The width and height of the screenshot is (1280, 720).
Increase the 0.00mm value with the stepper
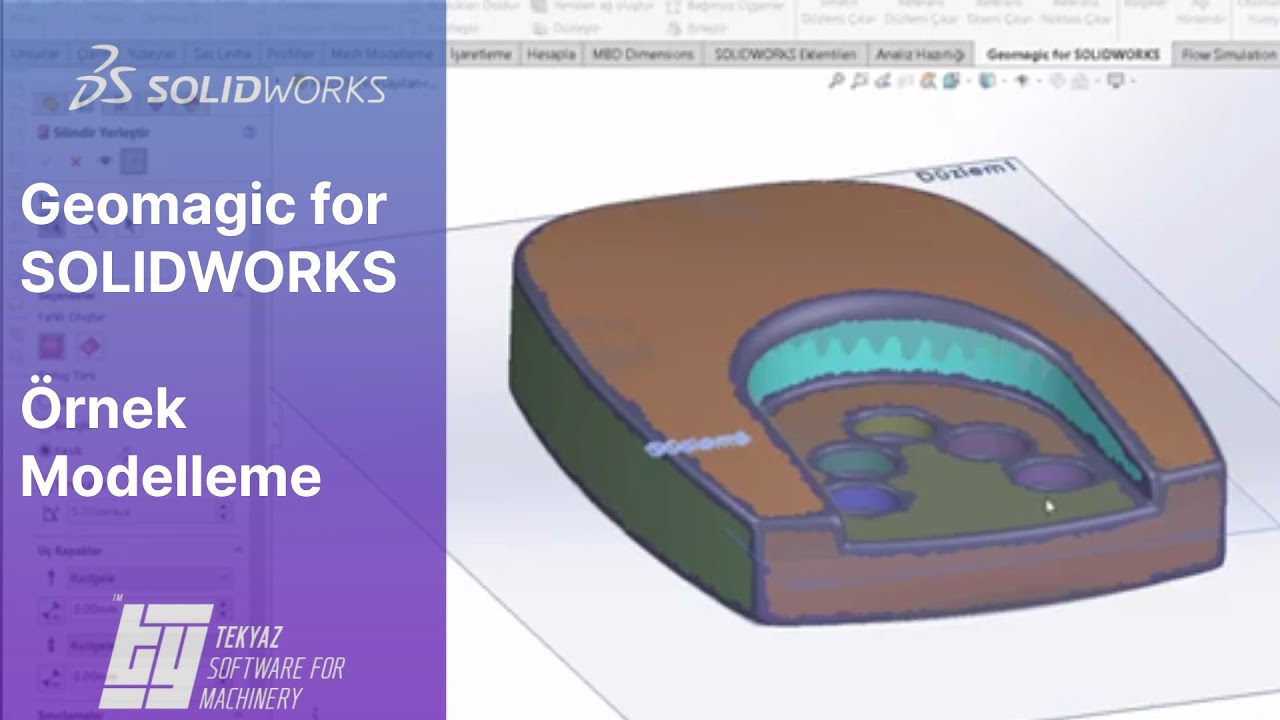[224, 605]
